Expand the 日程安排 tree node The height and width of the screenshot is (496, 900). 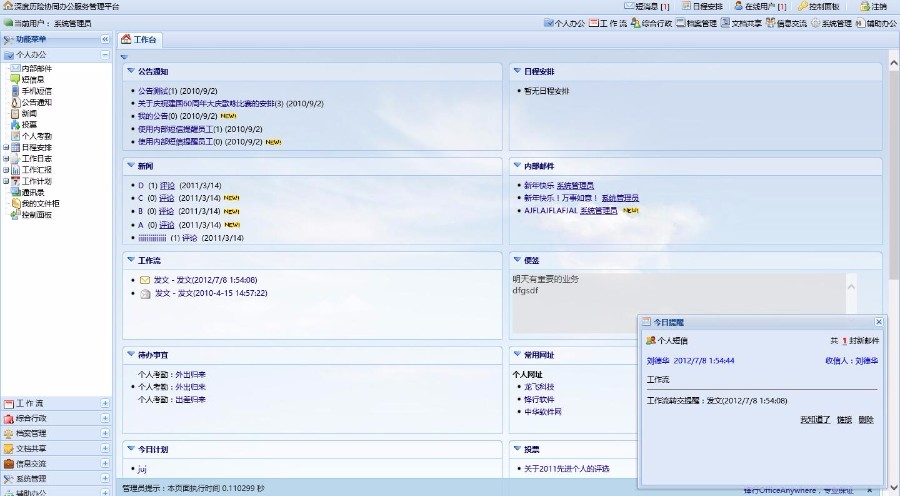(6, 147)
